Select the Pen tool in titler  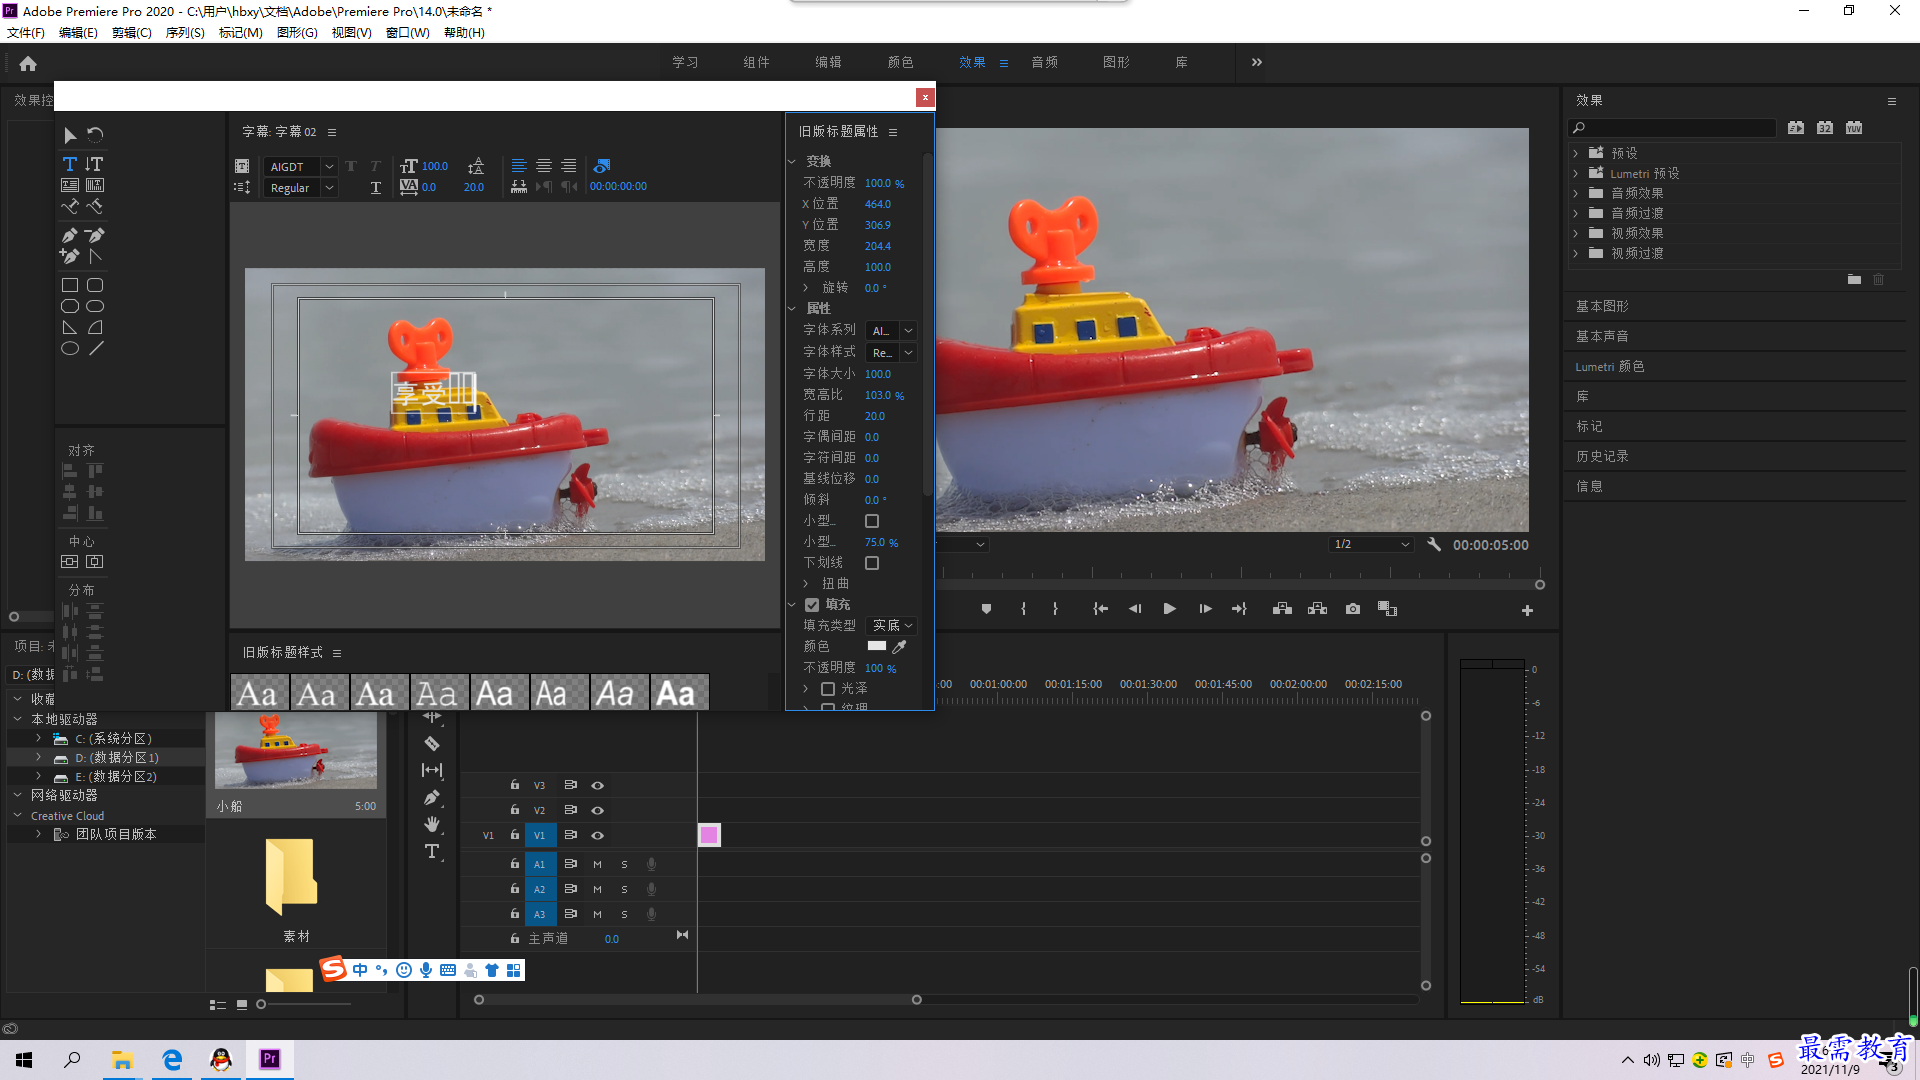tap(70, 235)
